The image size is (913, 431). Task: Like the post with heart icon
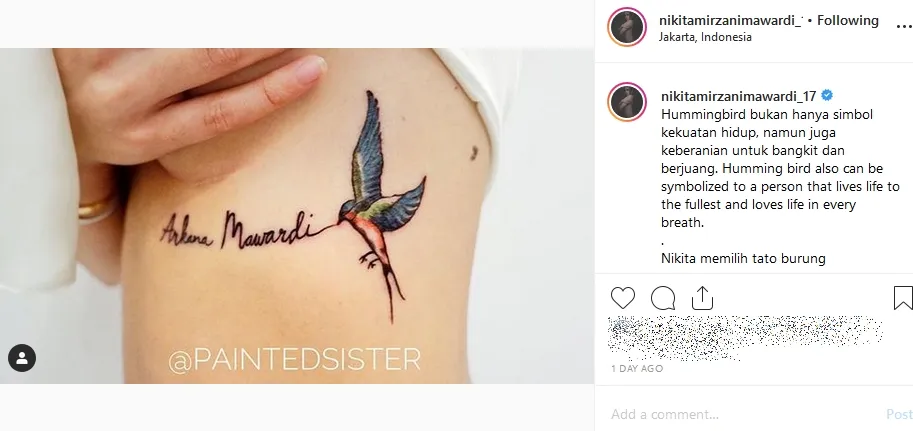622,298
